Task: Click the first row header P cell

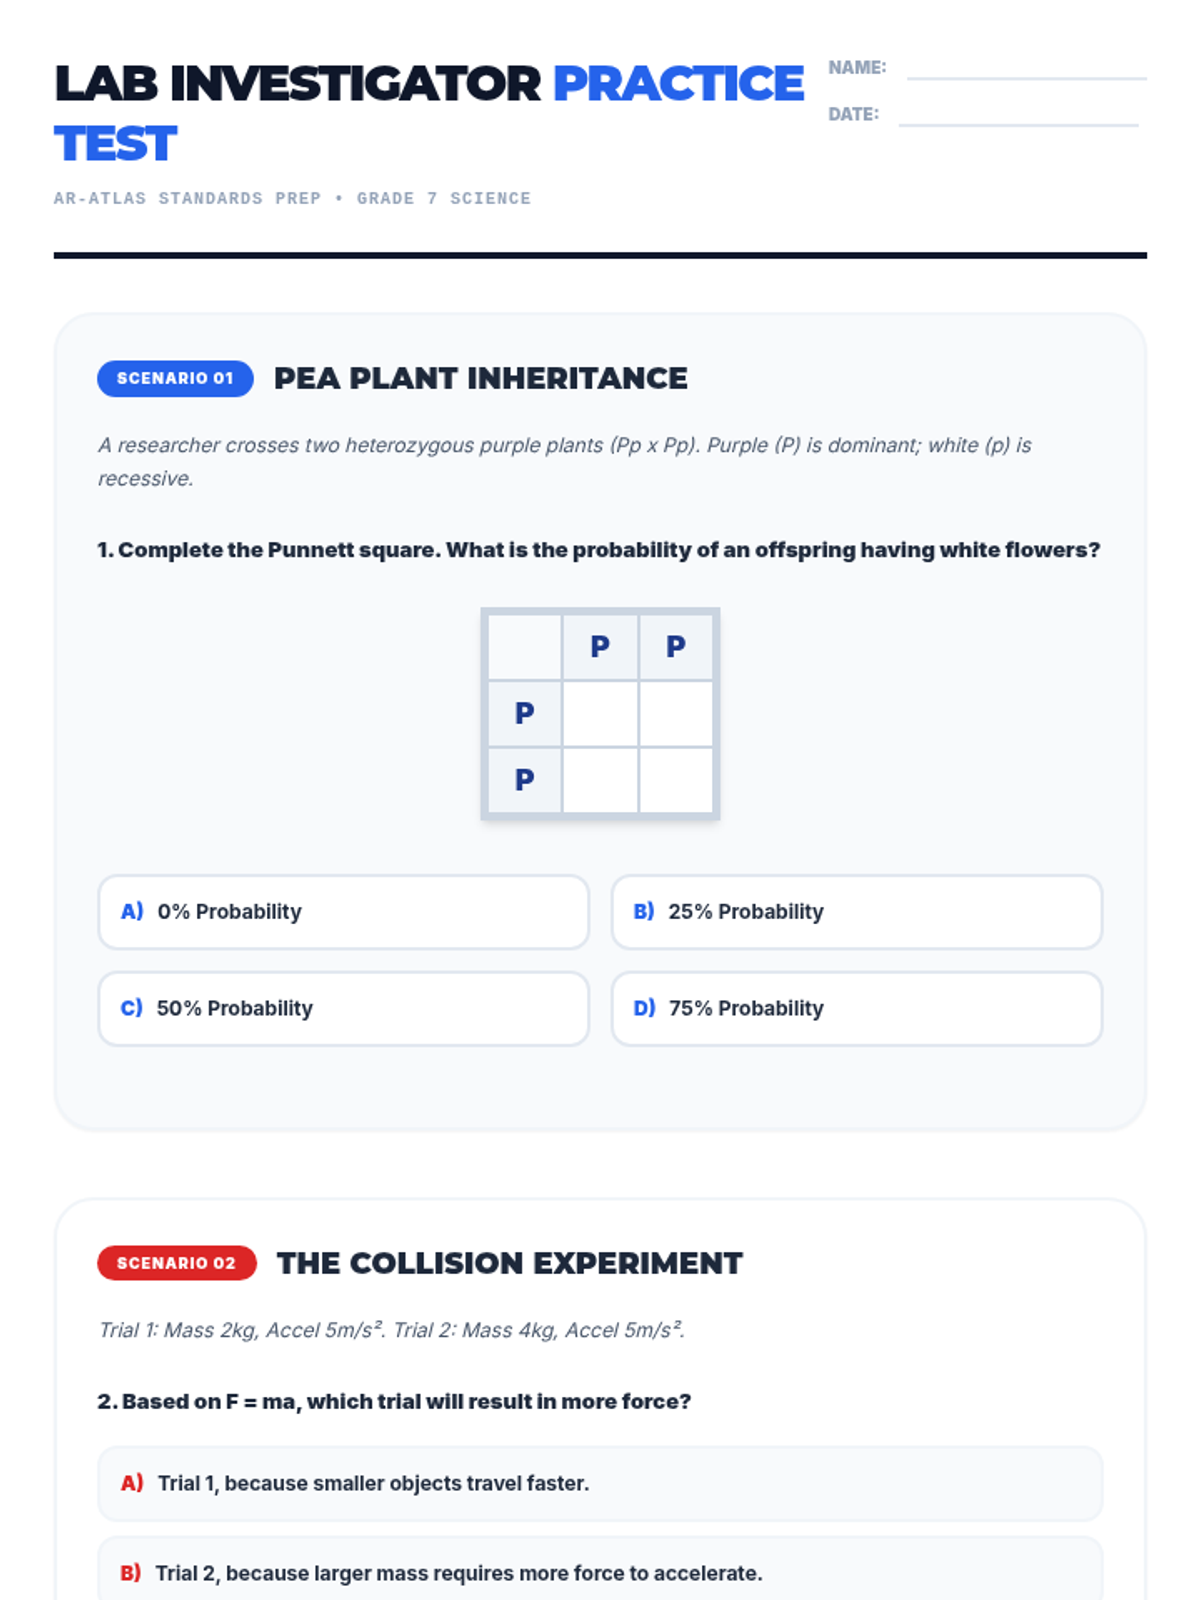Action: [x=524, y=714]
